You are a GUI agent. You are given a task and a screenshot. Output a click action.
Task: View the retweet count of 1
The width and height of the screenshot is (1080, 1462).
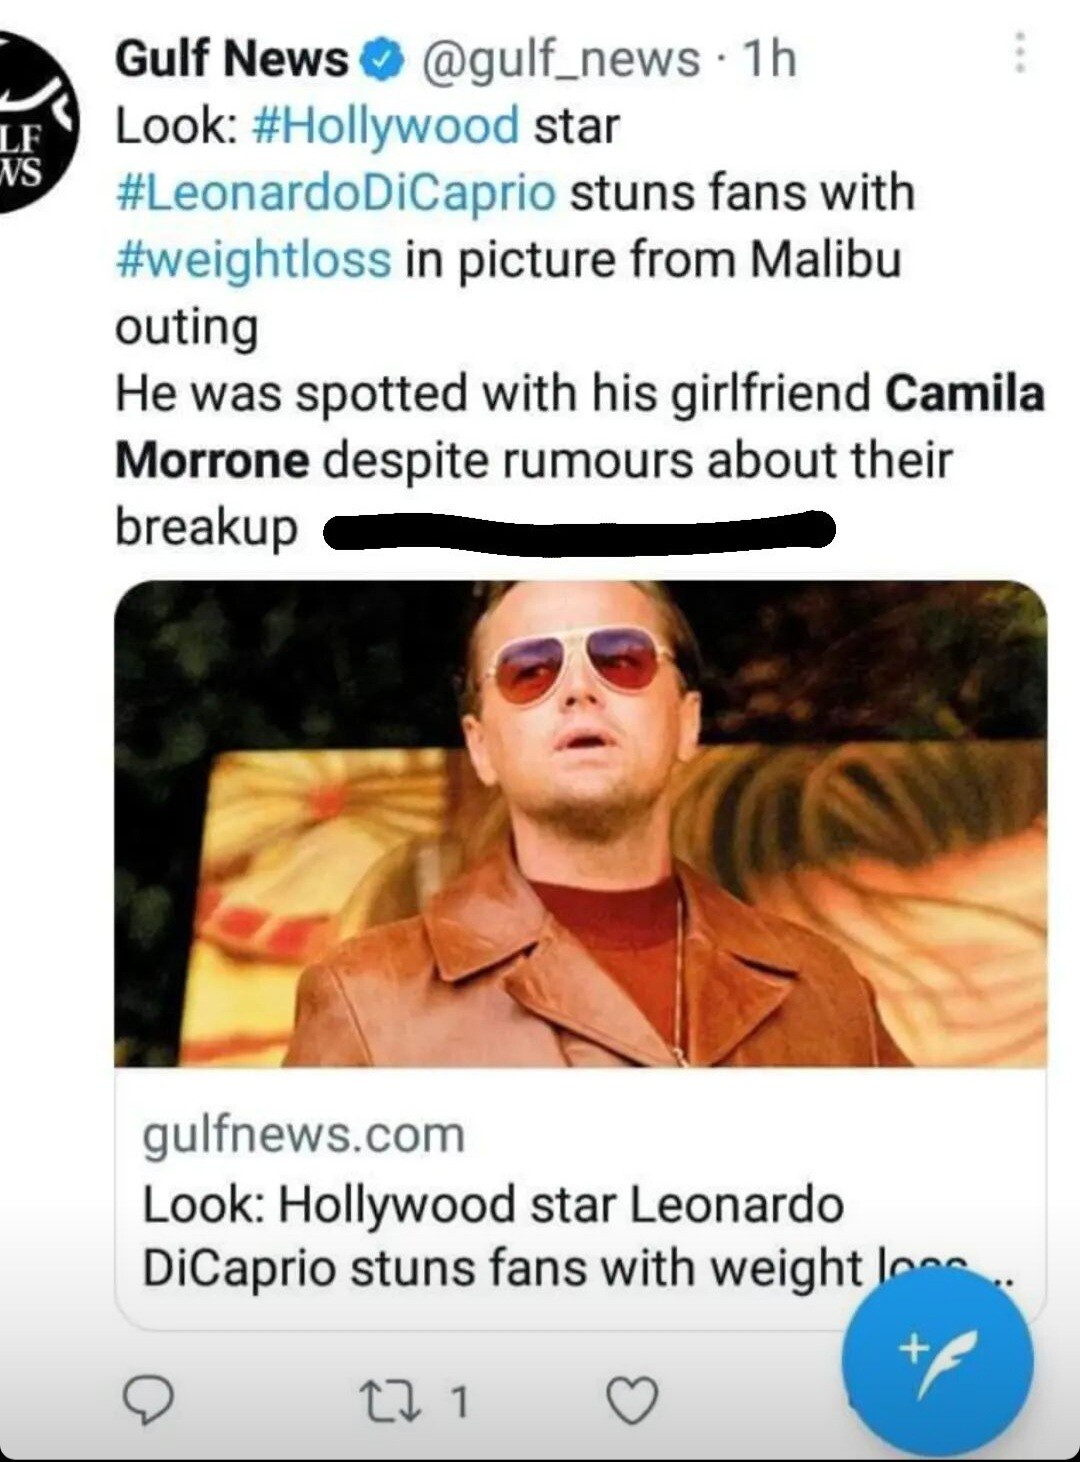pyautogui.click(x=458, y=1402)
